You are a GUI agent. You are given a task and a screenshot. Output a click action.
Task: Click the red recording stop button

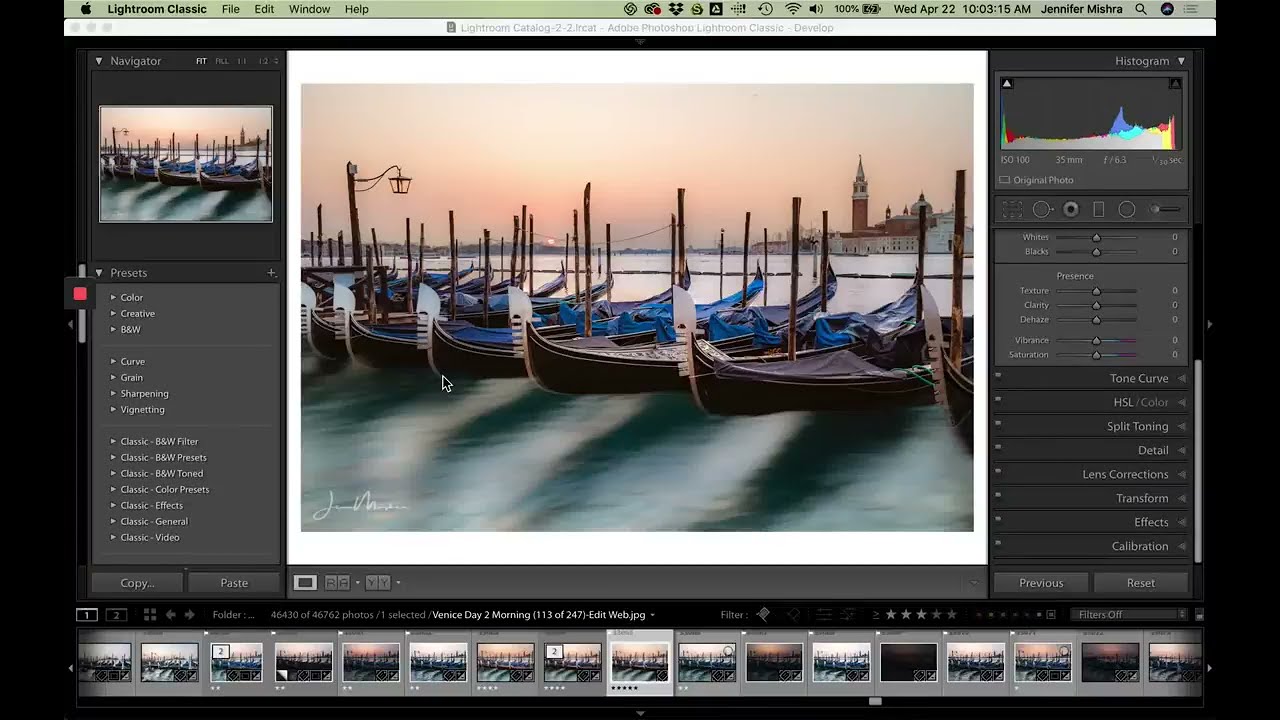click(80, 294)
